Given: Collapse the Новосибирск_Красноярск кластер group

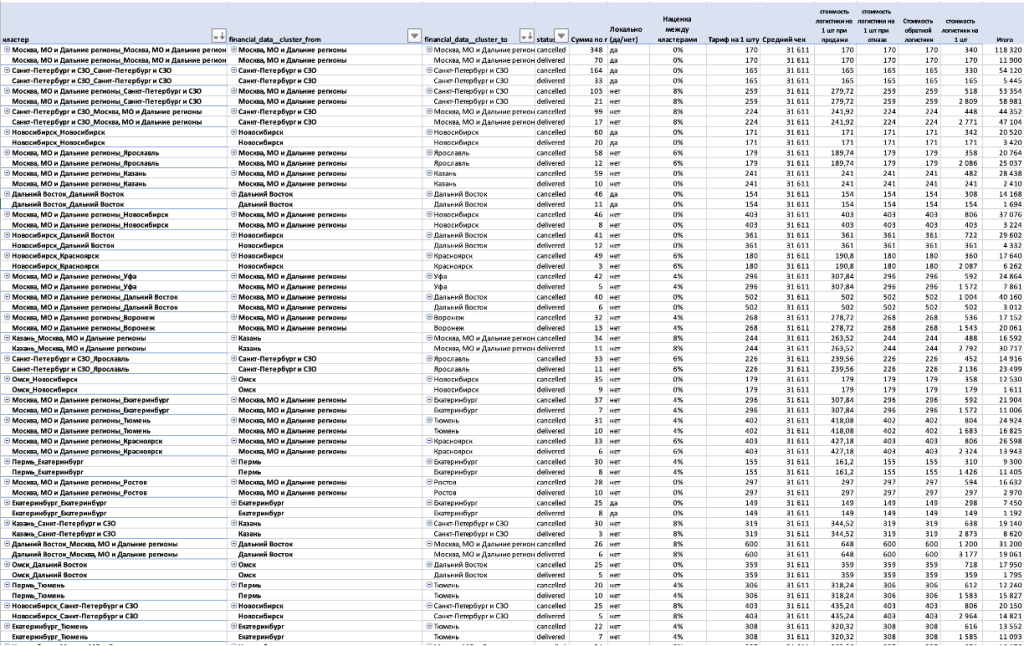Looking at the screenshot, I should pos(7,255).
